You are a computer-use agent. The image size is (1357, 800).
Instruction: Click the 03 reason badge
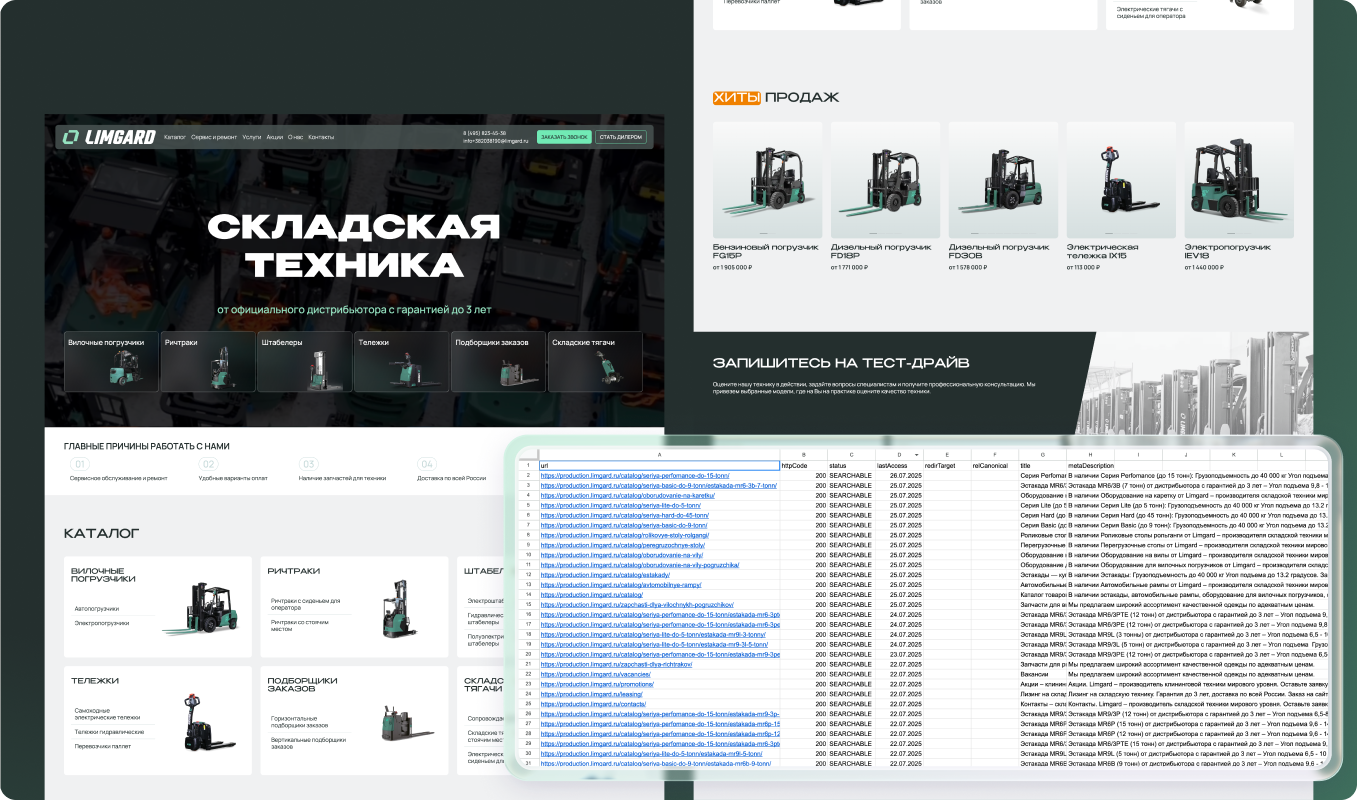[x=309, y=464]
